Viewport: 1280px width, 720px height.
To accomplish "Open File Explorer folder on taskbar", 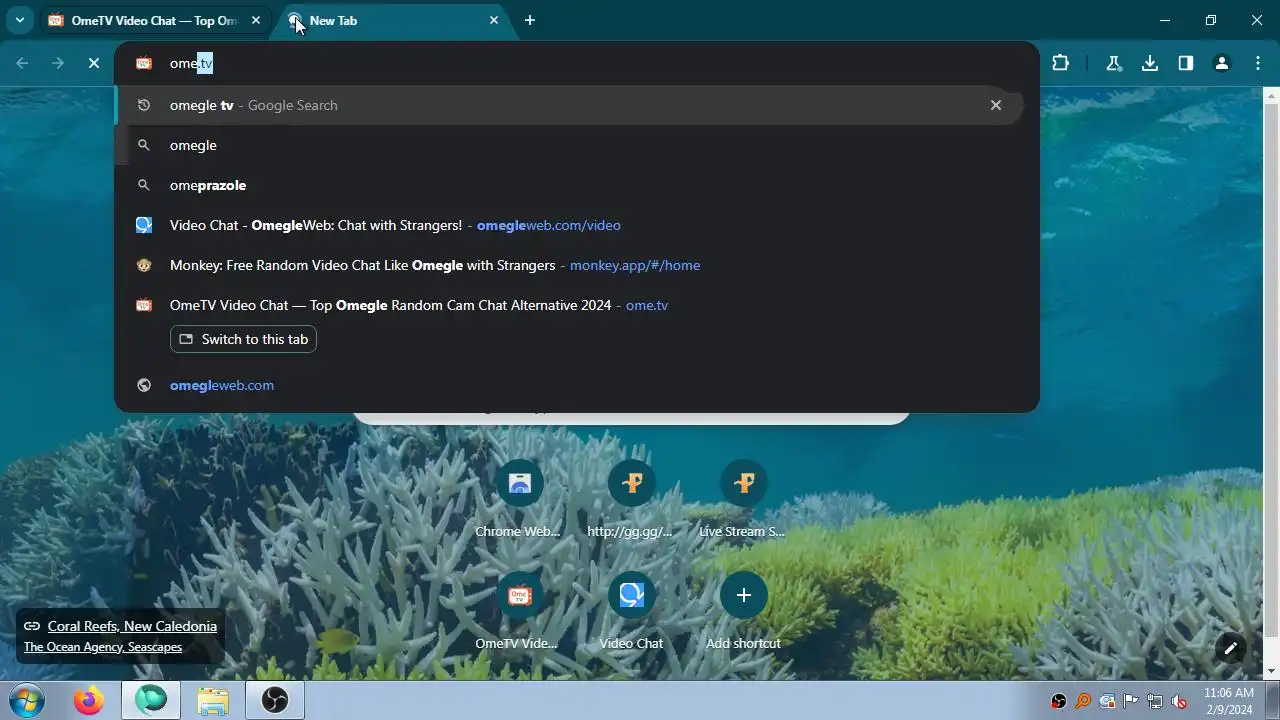I will point(213,701).
